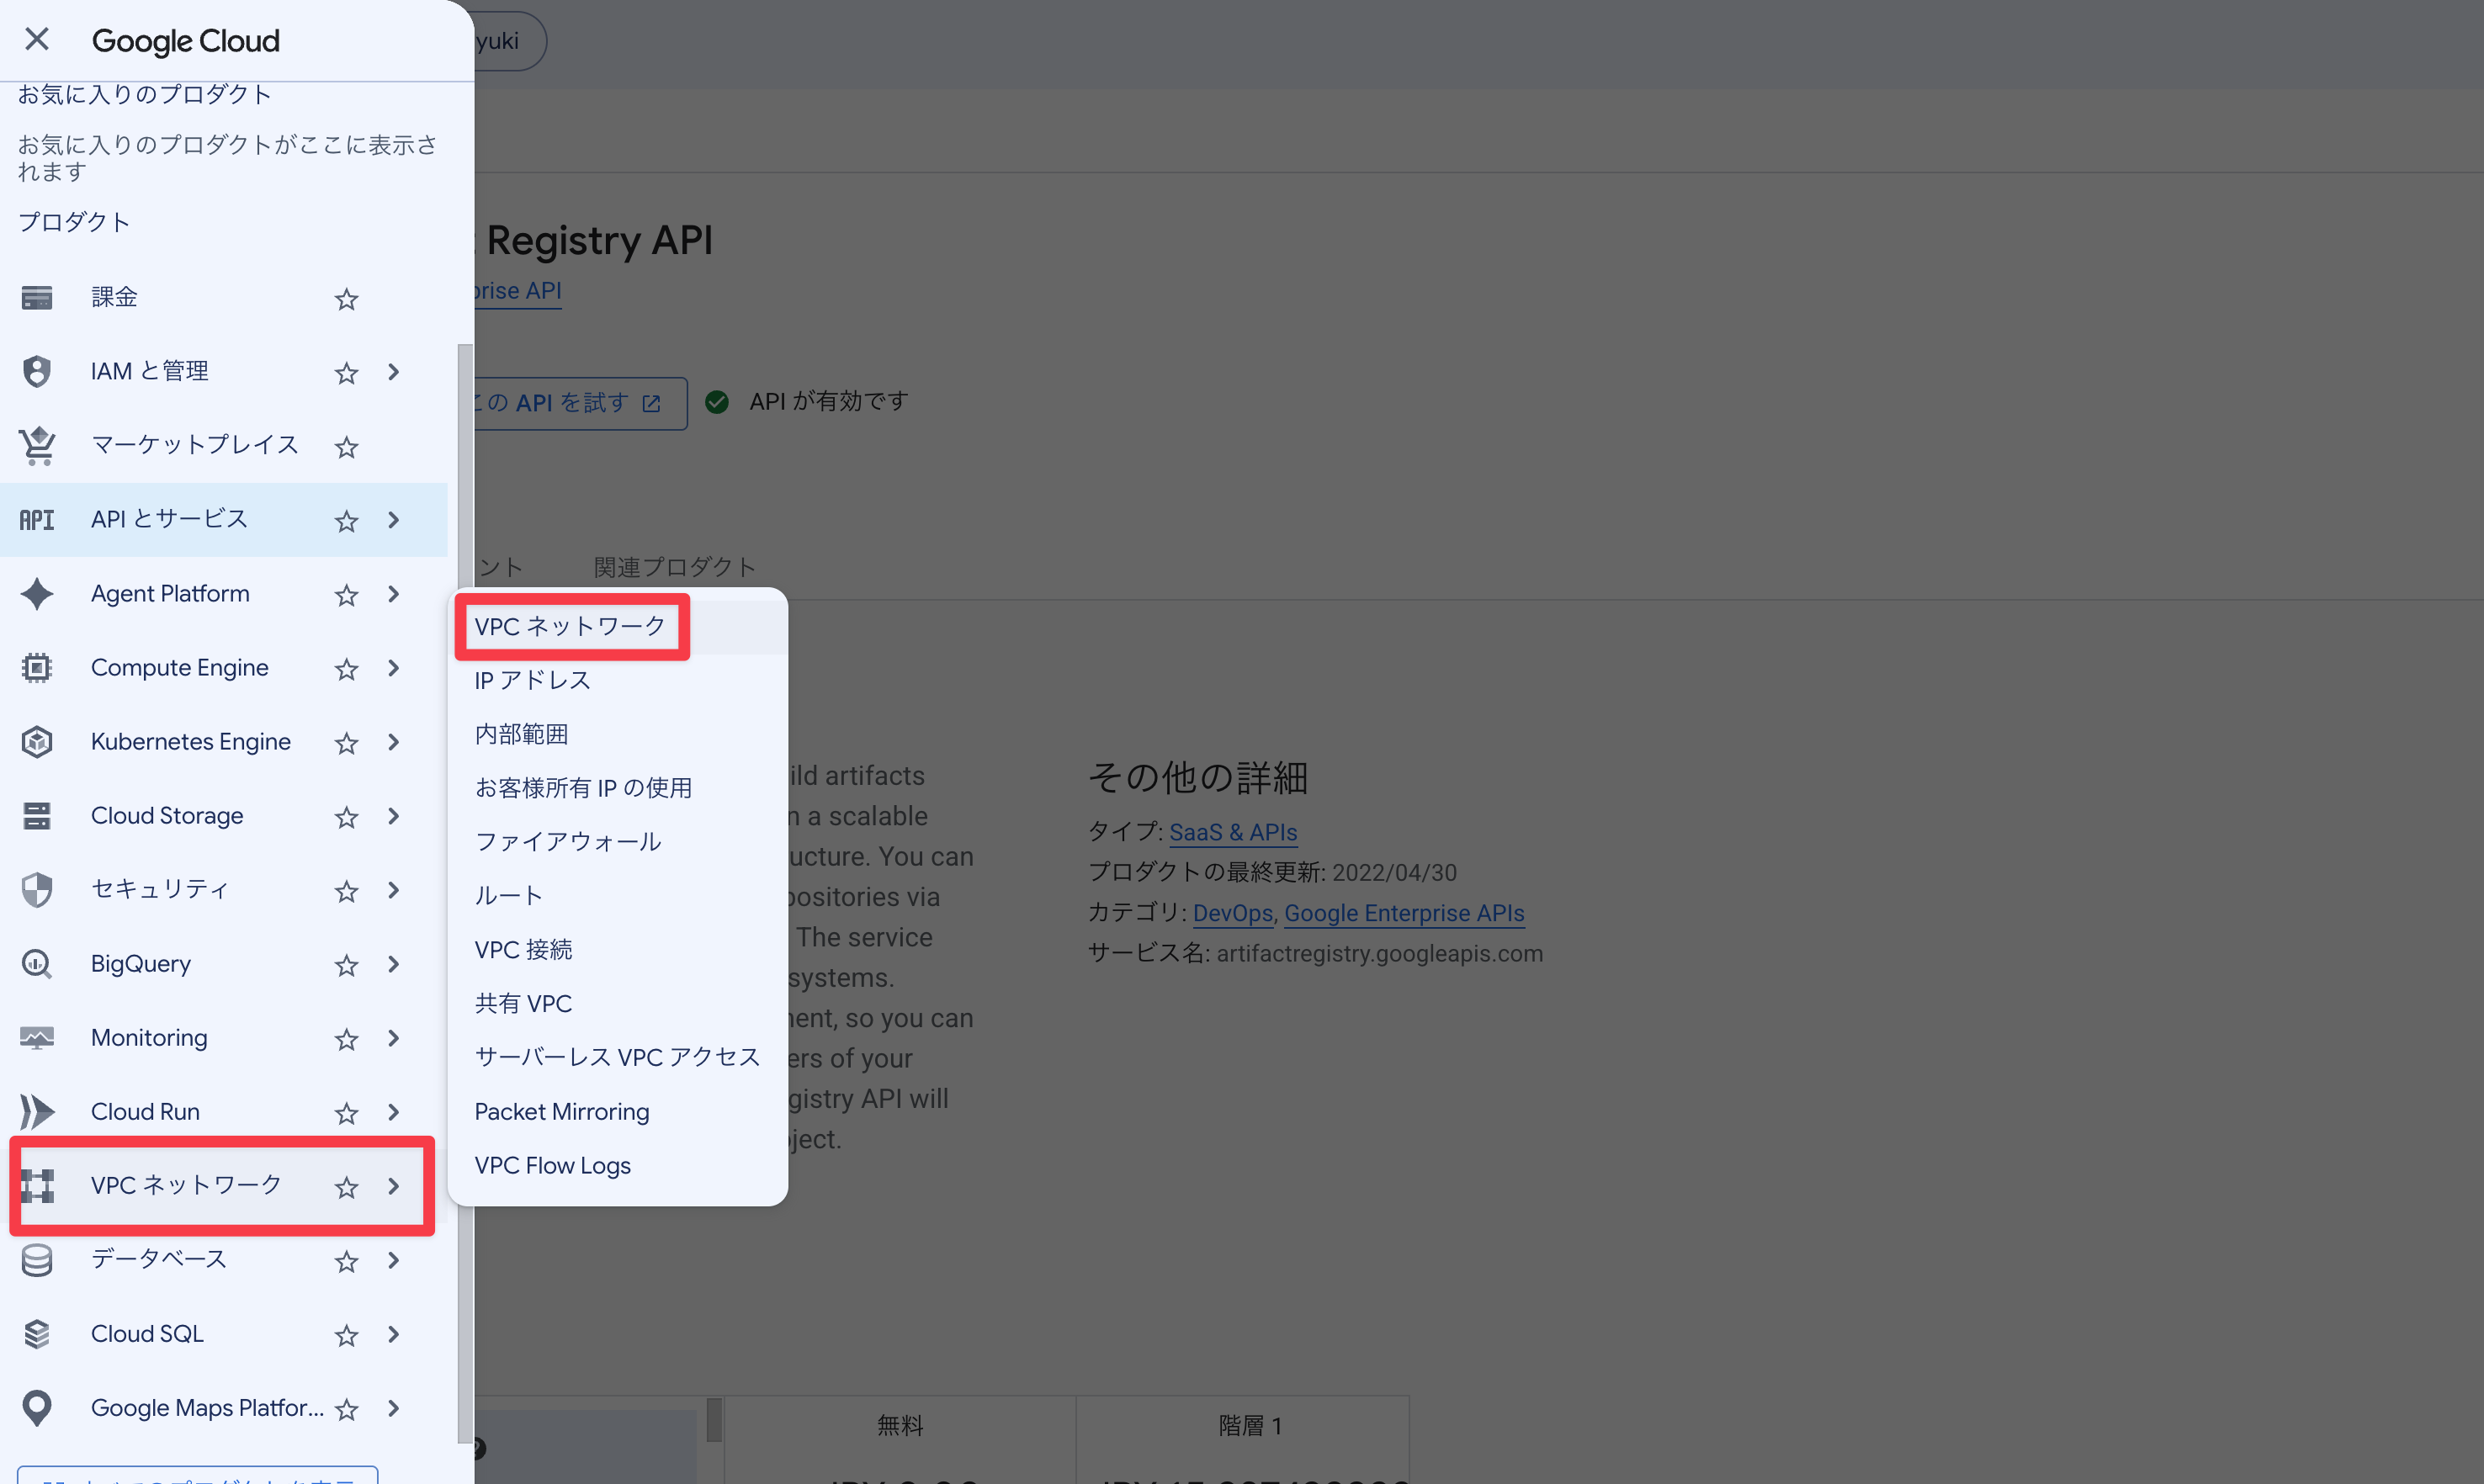Select VPC 接続 from the submenu
The width and height of the screenshot is (2484, 1484).
(x=618, y=950)
